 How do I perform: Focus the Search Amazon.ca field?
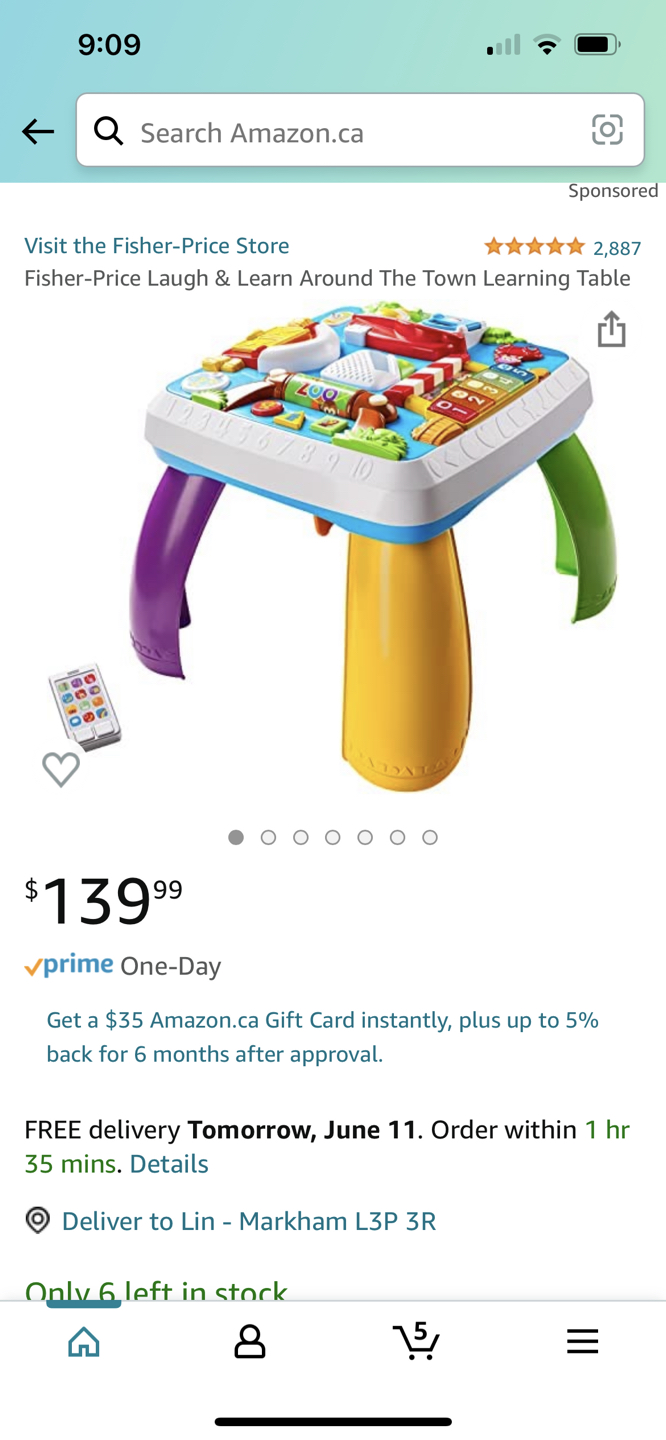[x=360, y=130]
